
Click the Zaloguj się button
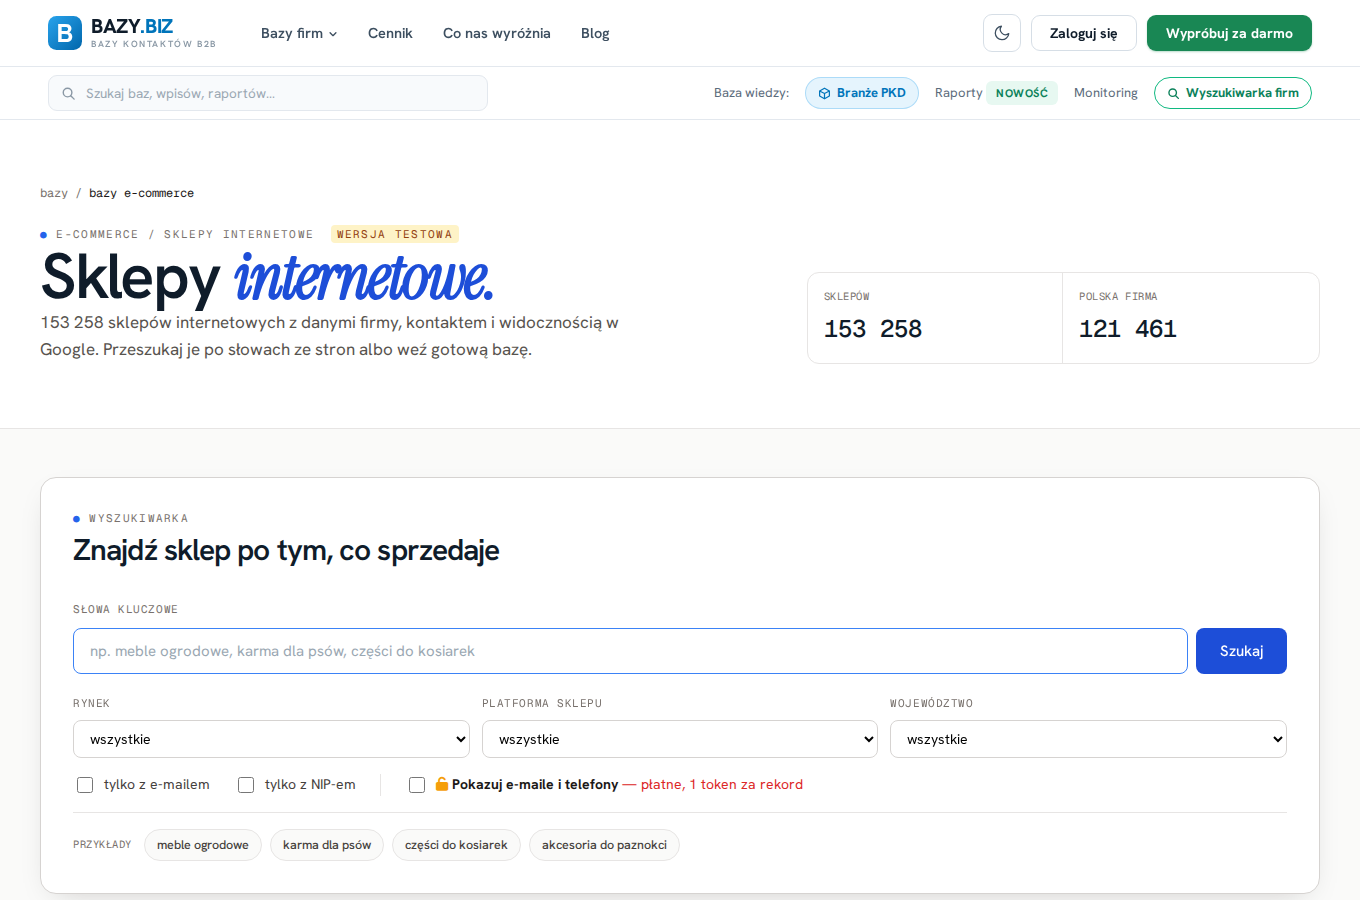click(1084, 33)
